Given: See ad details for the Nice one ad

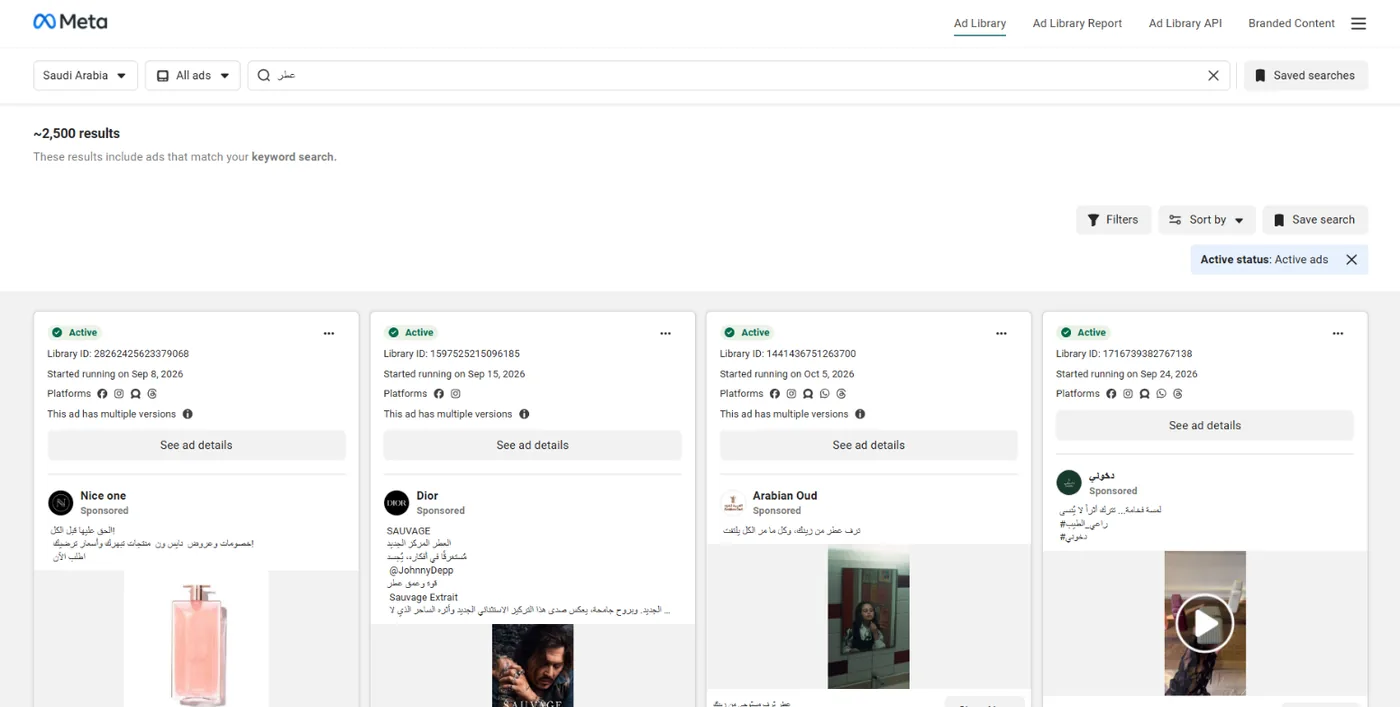Looking at the screenshot, I should click(196, 445).
